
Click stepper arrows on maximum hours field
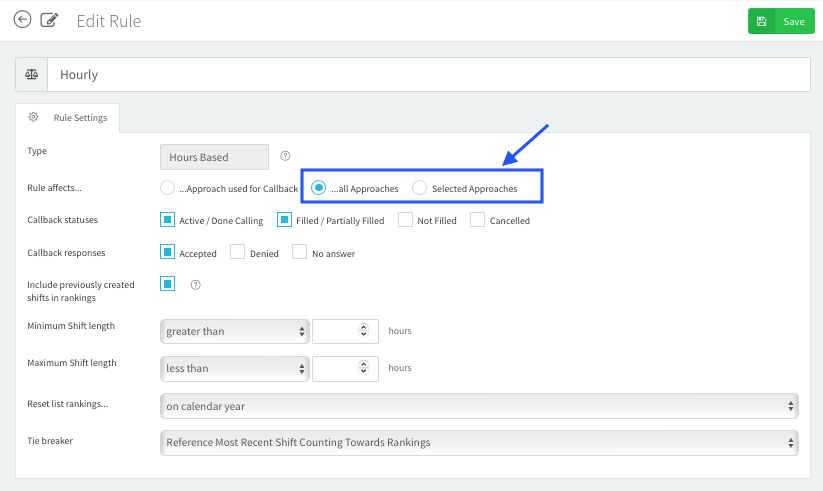[363, 367]
